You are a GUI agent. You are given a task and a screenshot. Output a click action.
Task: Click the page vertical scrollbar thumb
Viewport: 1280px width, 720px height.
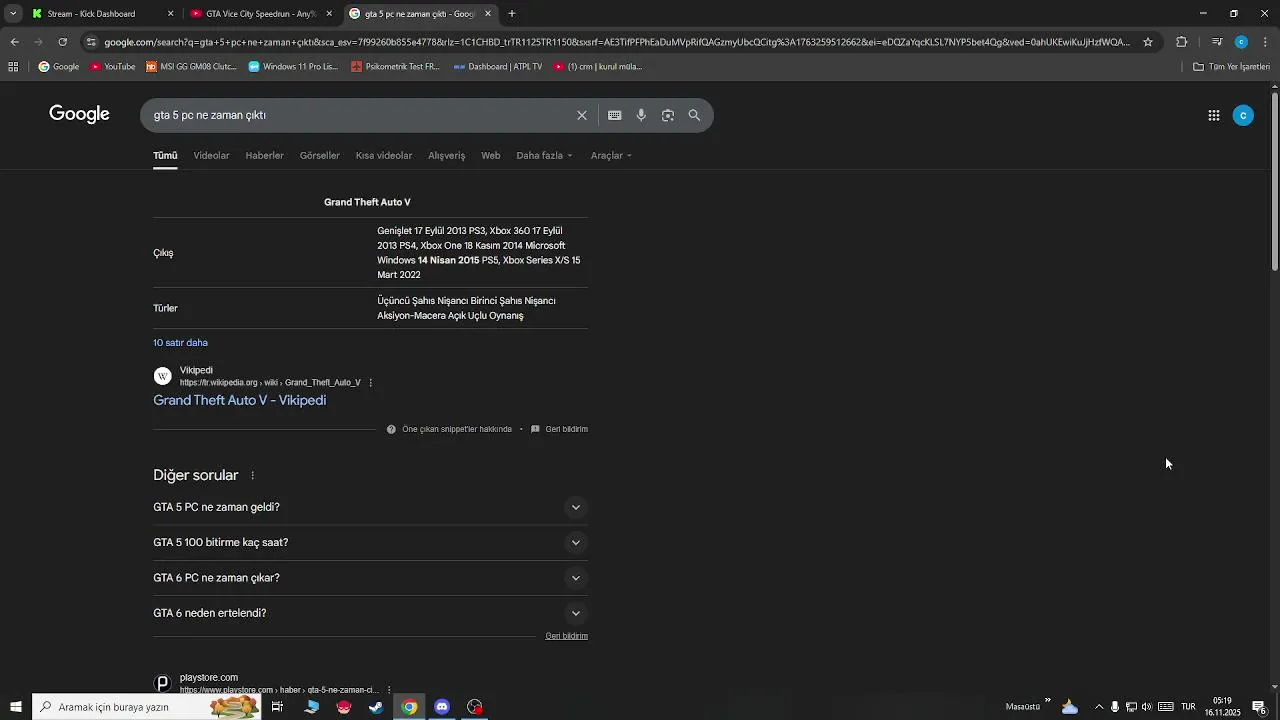(1274, 180)
